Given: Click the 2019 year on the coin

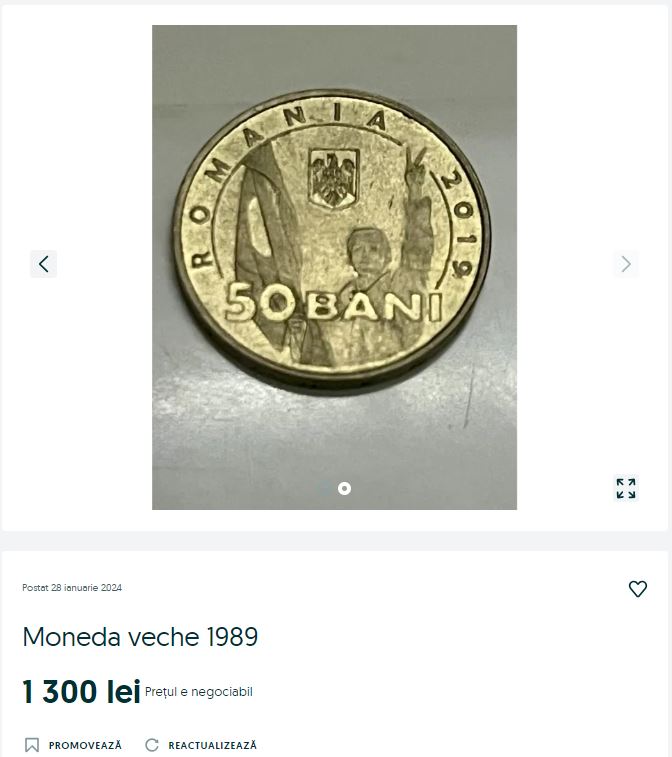Looking at the screenshot, I should tap(460, 223).
